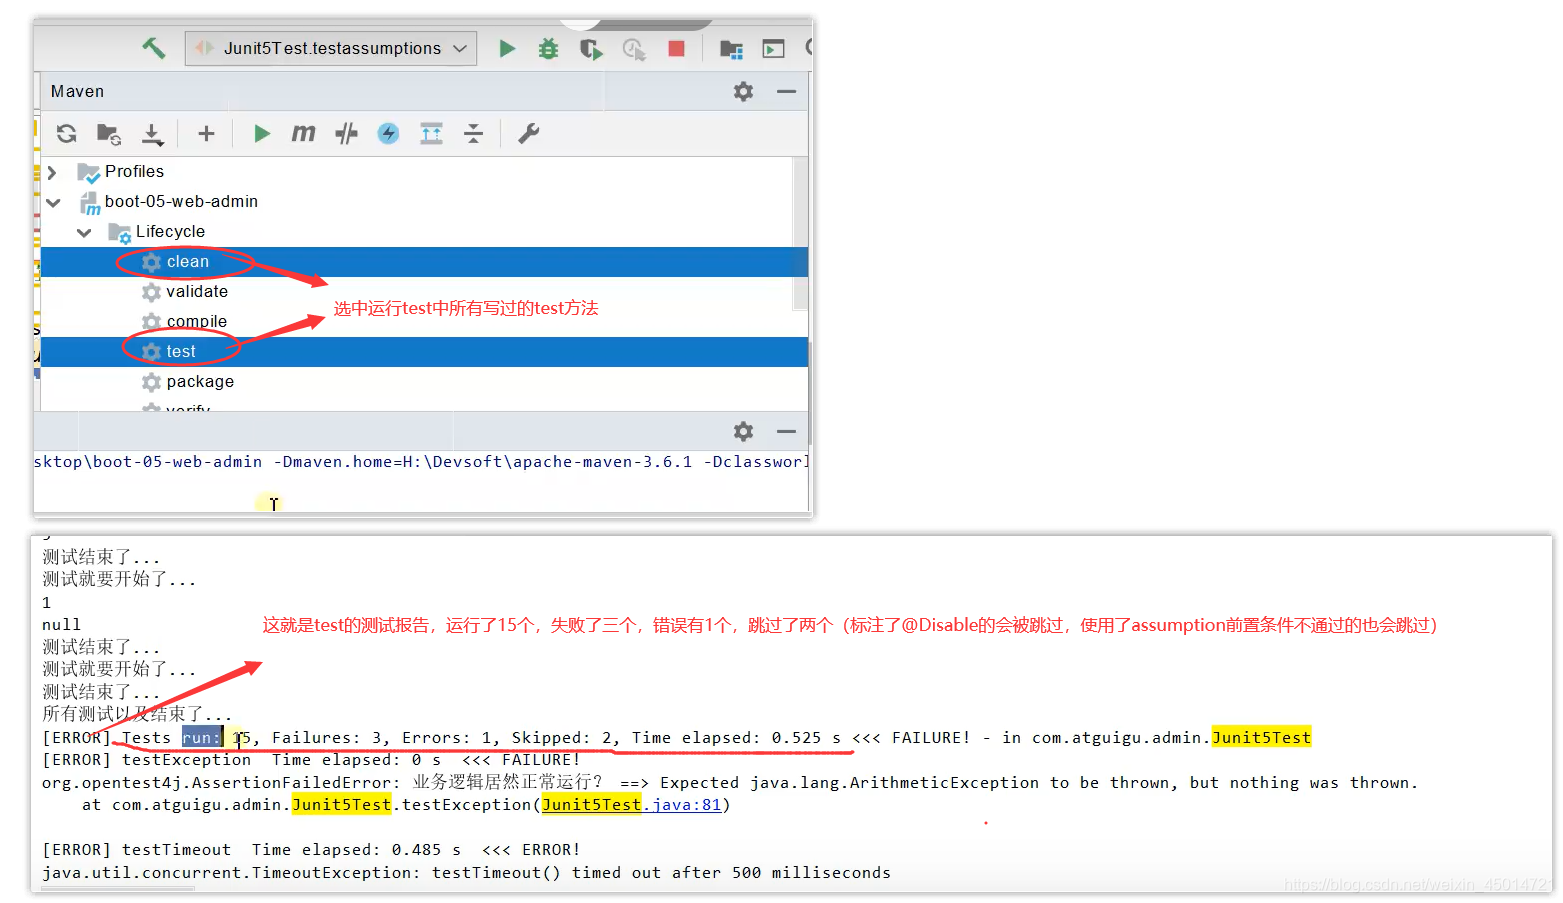Click the '[ERROR] testTimeout' console line
The image size is (1563, 903).
(311, 850)
